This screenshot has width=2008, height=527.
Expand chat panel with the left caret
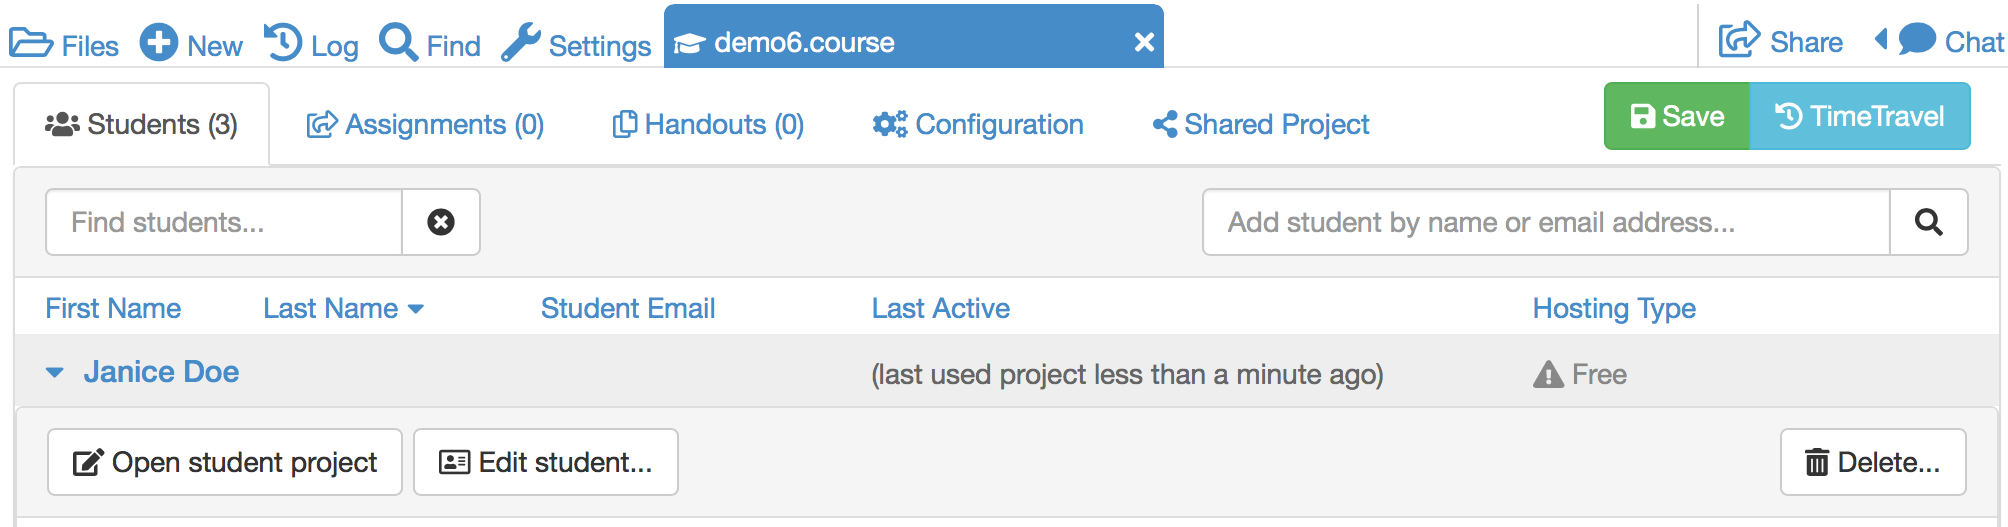pos(1881,40)
